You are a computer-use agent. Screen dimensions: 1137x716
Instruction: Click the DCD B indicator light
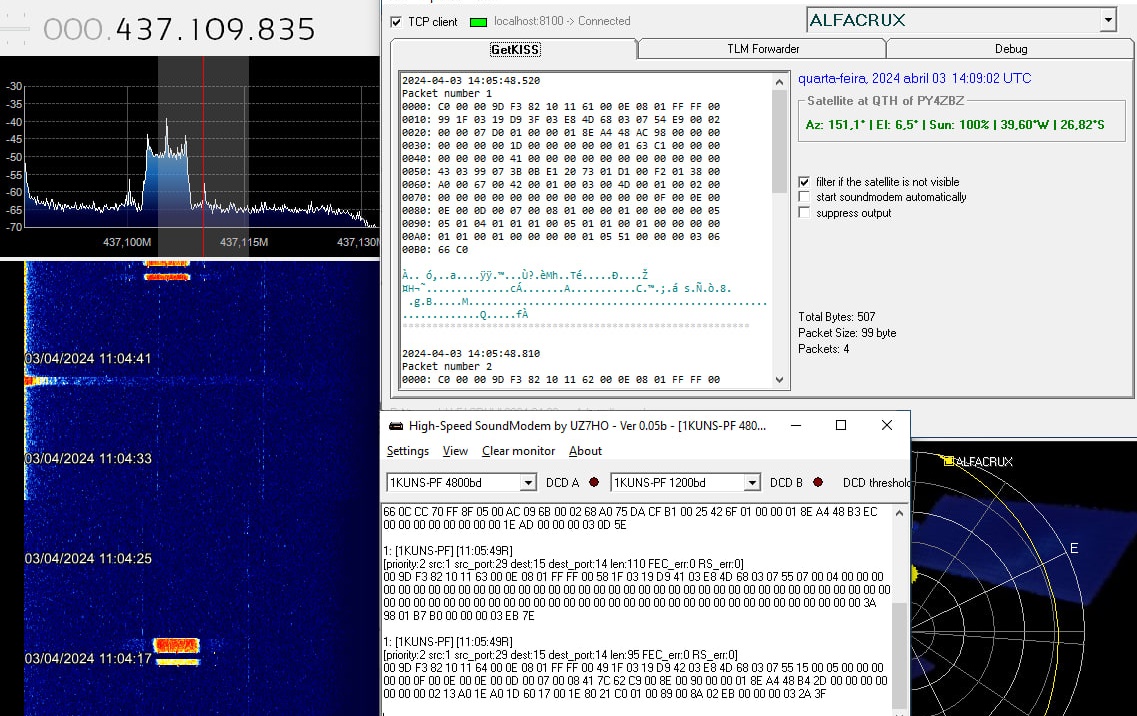point(818,482)
